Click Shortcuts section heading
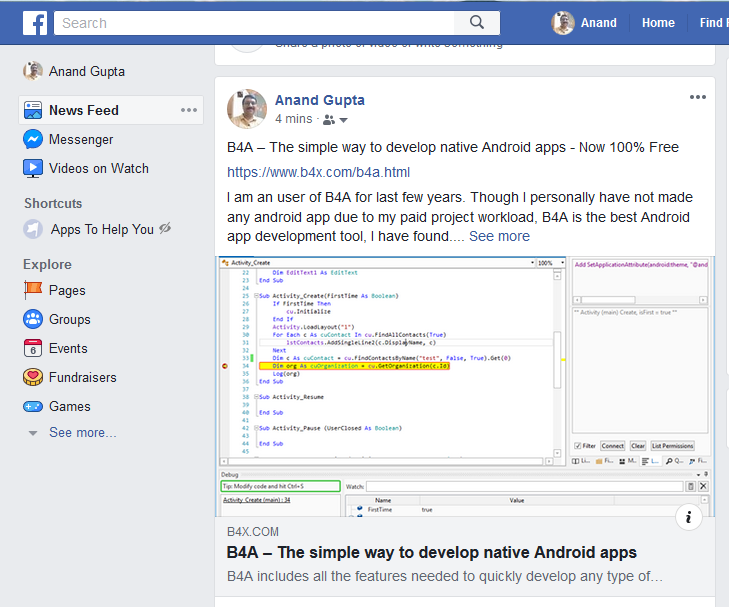The image size is (729, 607). pos(53,203)
